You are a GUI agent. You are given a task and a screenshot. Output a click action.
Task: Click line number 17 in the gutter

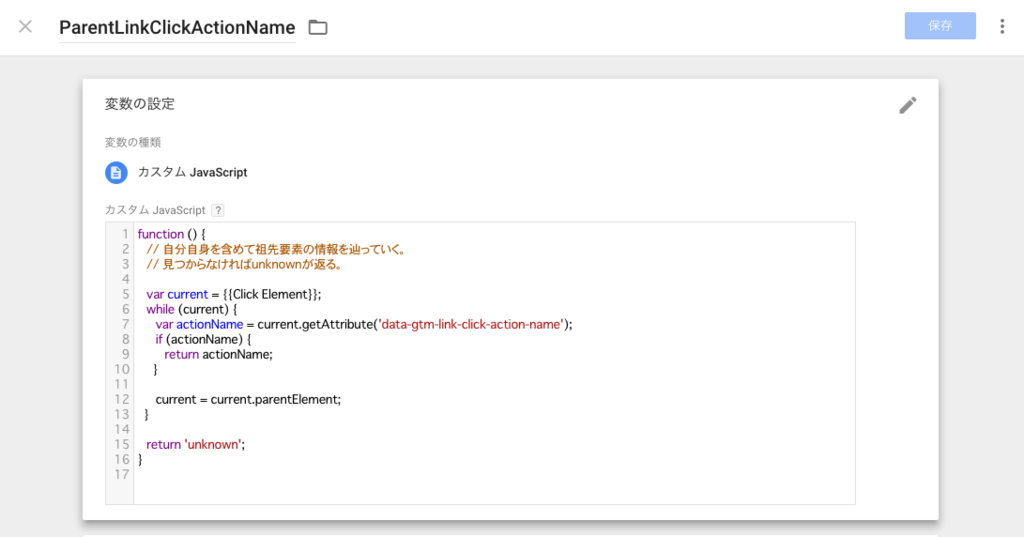pyautogui.click(x=121, y=474)
